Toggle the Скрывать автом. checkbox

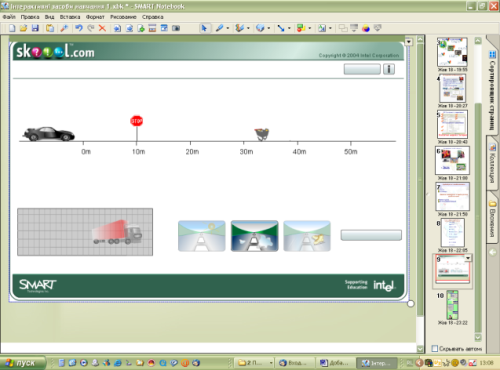[x=435, y=348]
